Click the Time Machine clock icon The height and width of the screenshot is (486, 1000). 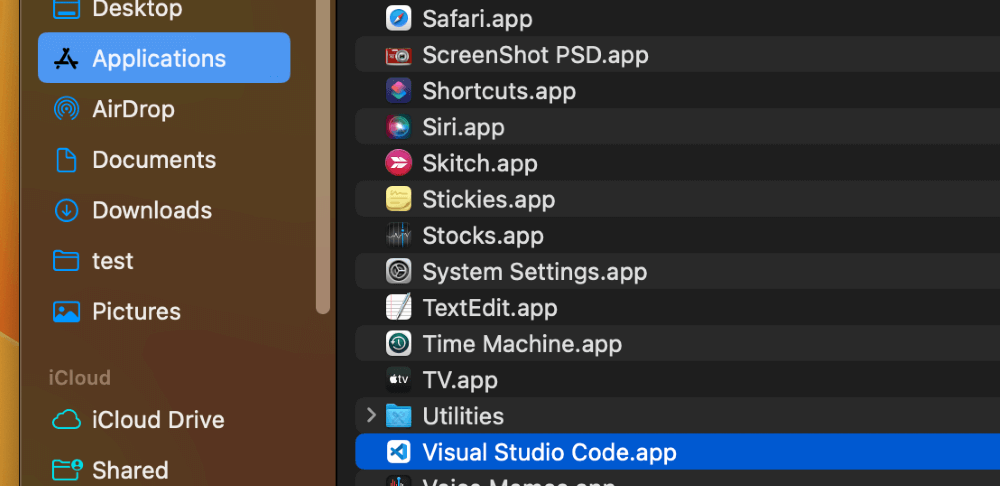(399, 344)
